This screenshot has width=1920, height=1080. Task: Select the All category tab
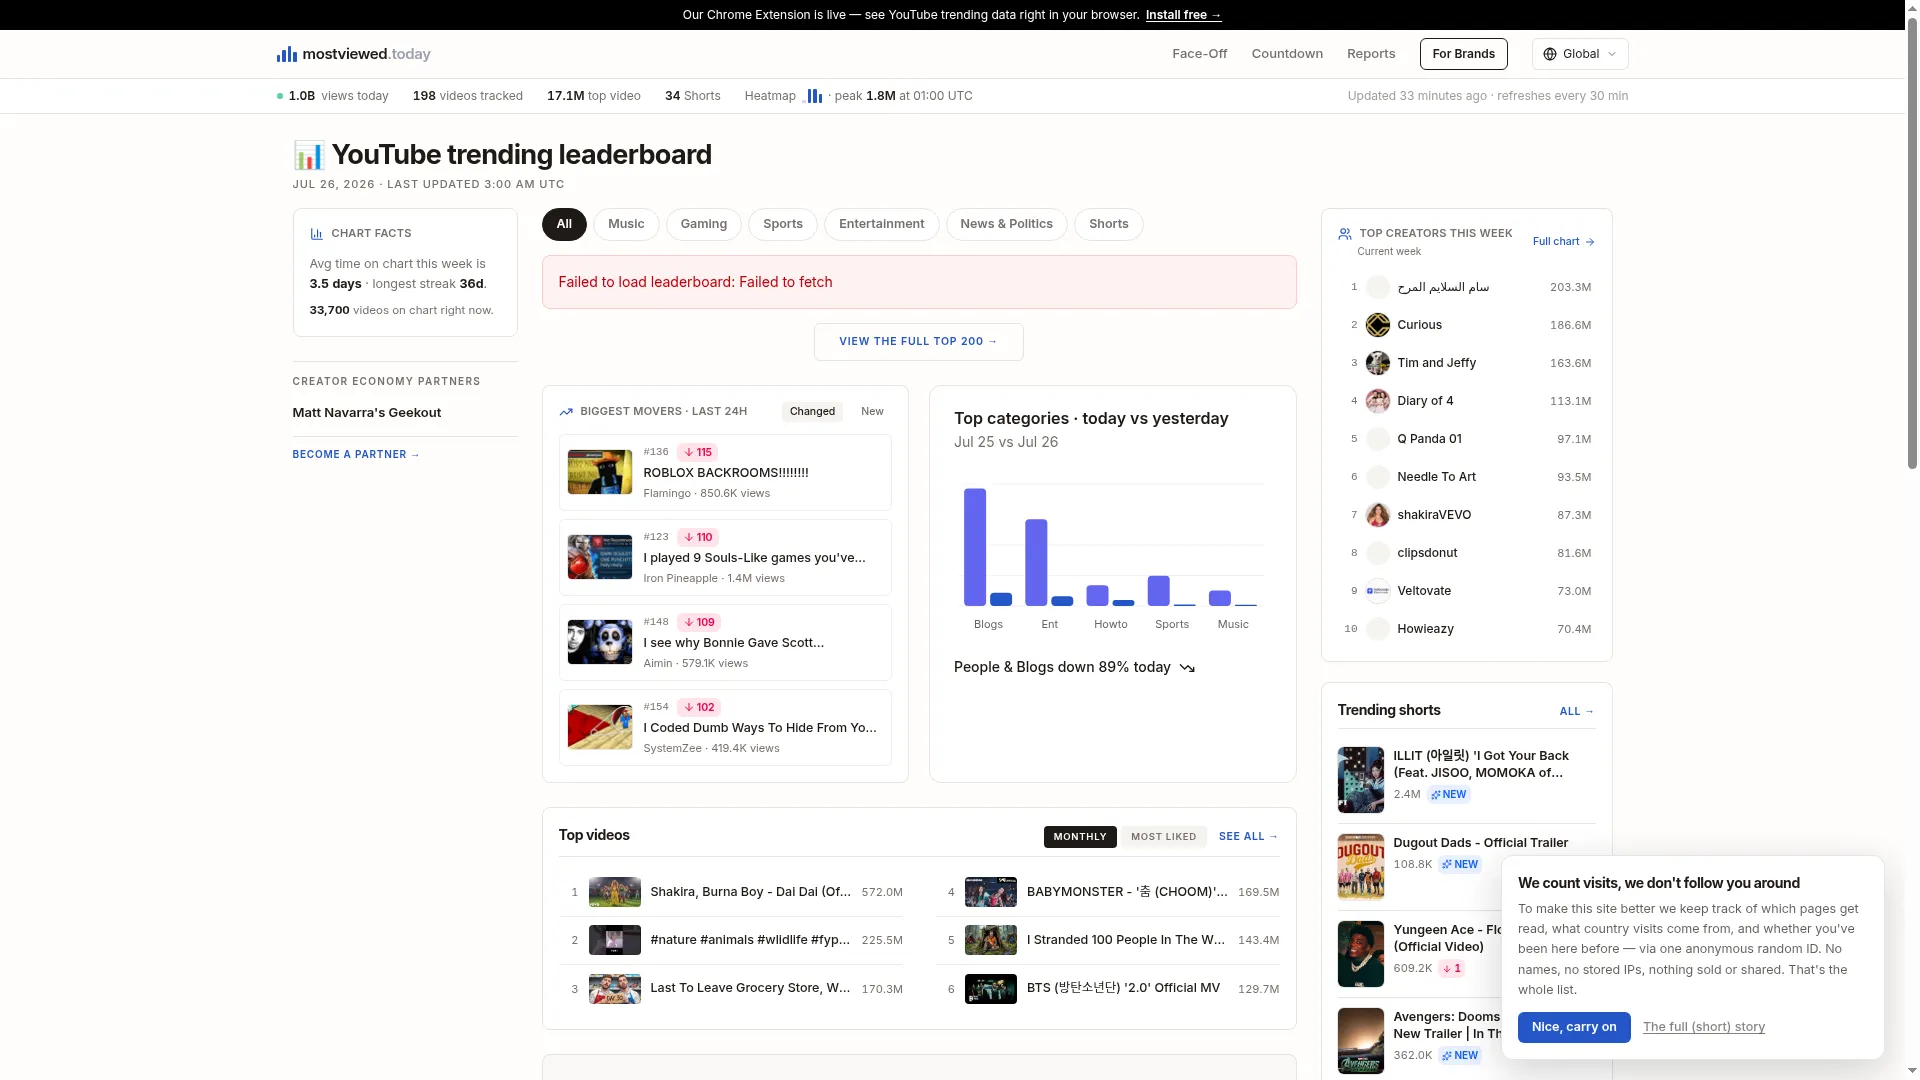pos(564,224)
